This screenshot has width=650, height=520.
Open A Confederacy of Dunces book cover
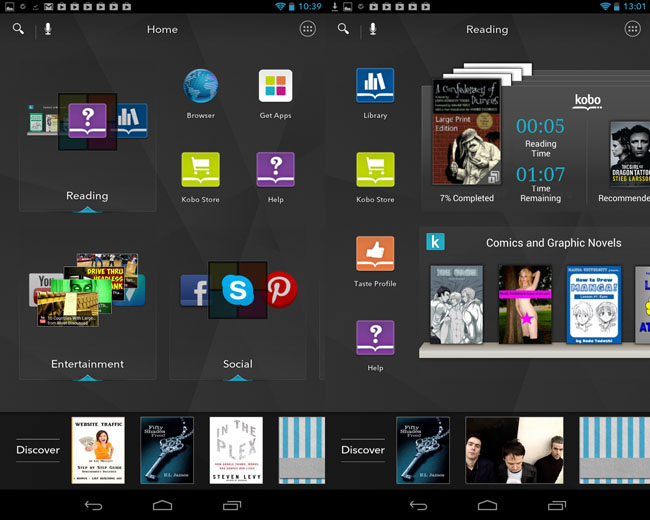pyautogui.click(x=466, y=131)
